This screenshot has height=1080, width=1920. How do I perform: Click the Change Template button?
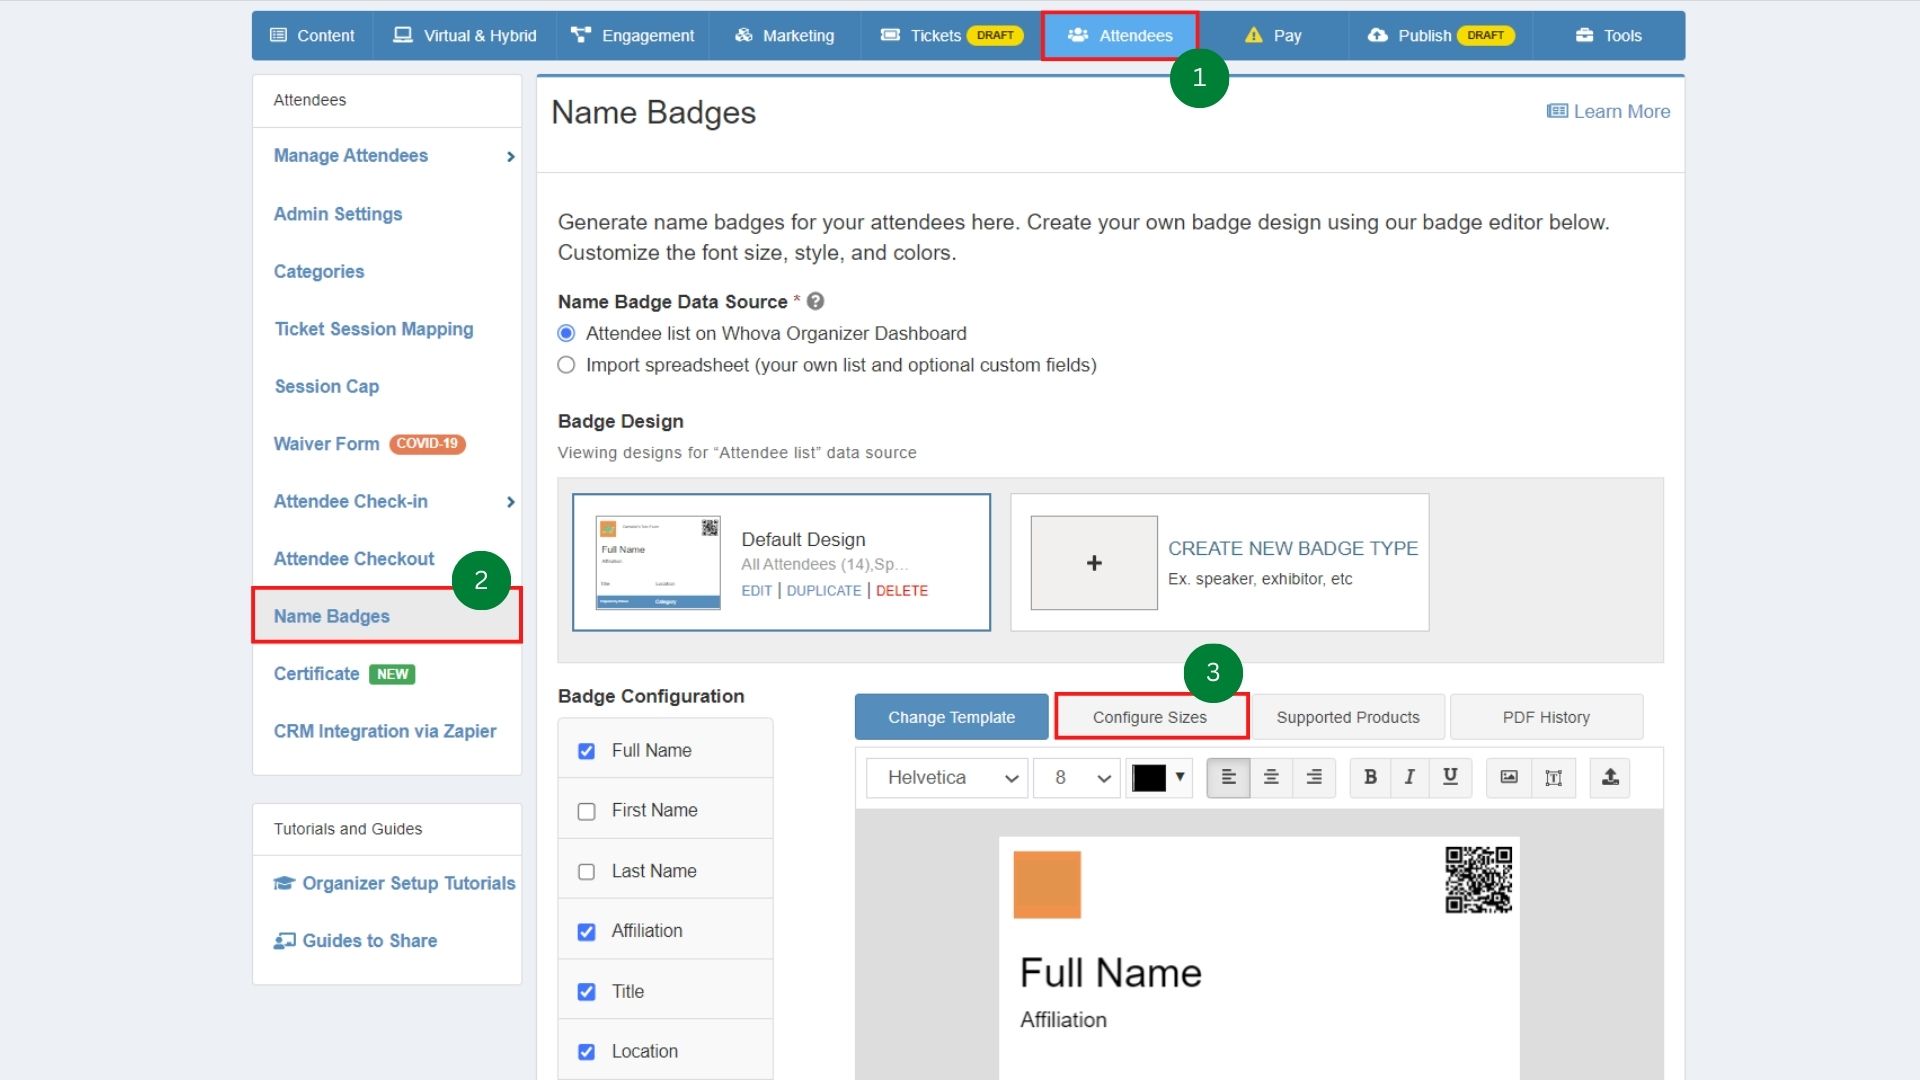point(951,716)
